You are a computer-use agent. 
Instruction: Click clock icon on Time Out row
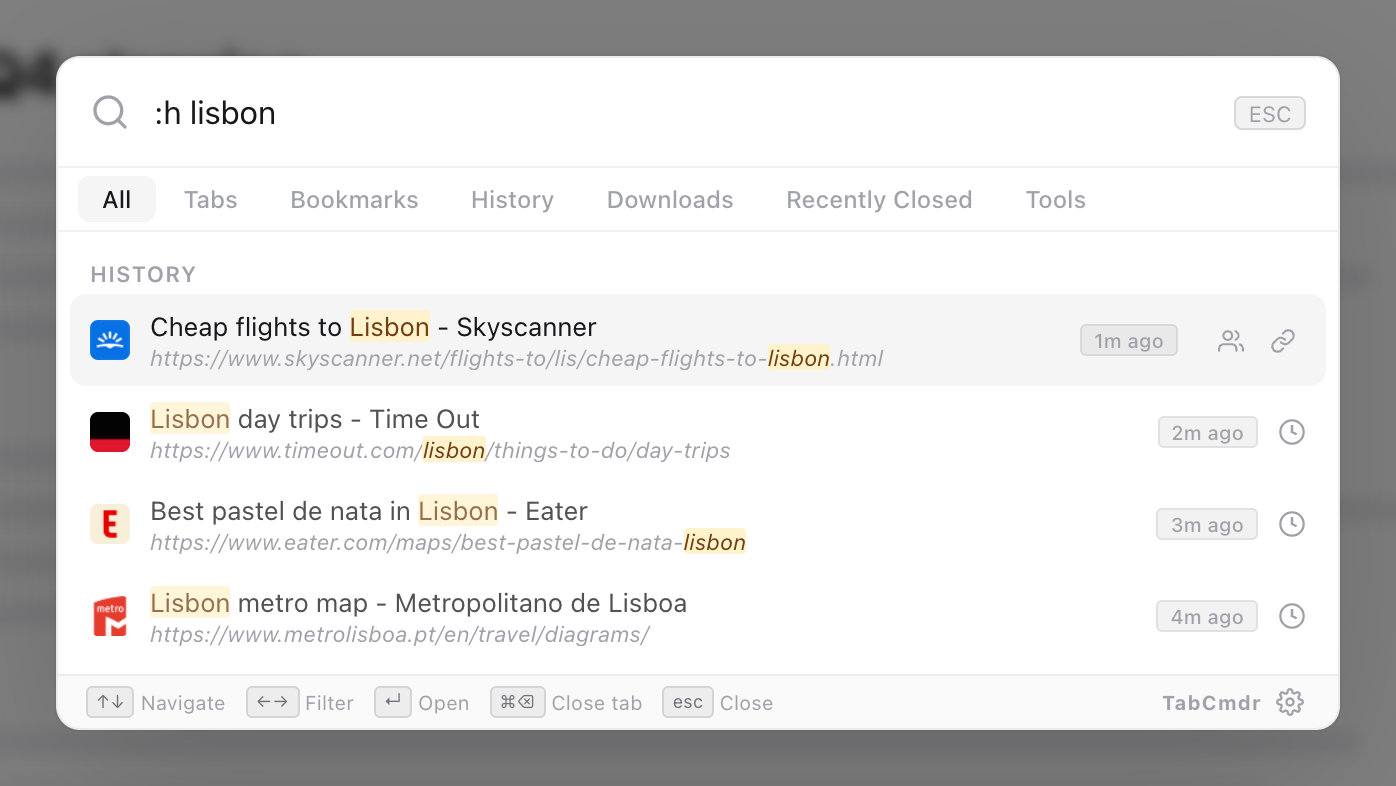click(1292, 432)
